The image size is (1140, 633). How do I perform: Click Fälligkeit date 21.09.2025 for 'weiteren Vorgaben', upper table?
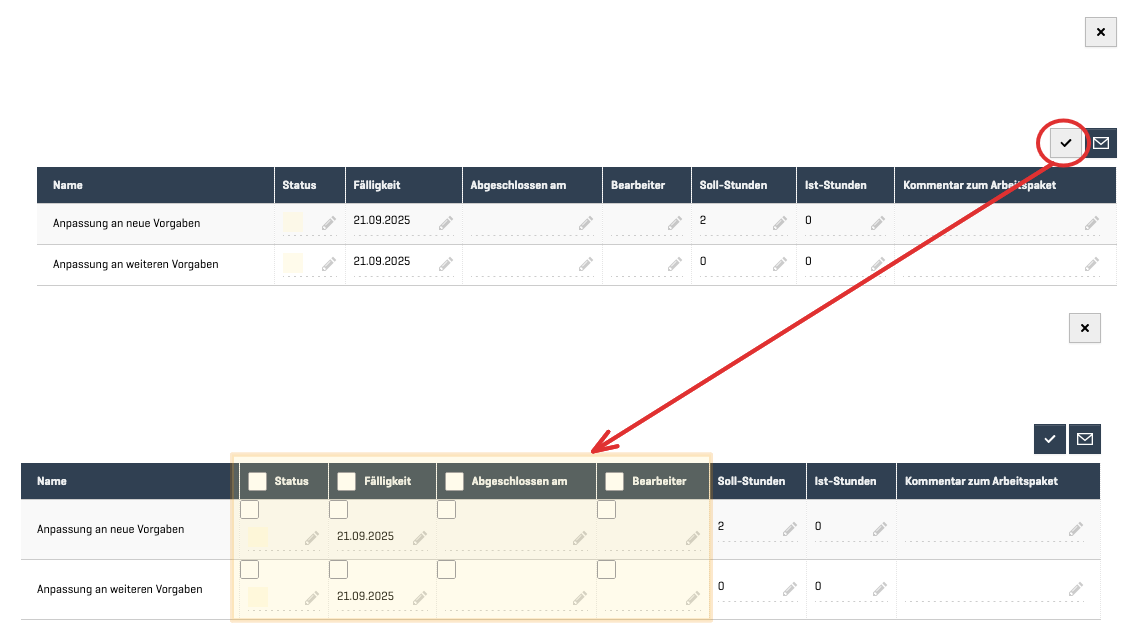382,261
